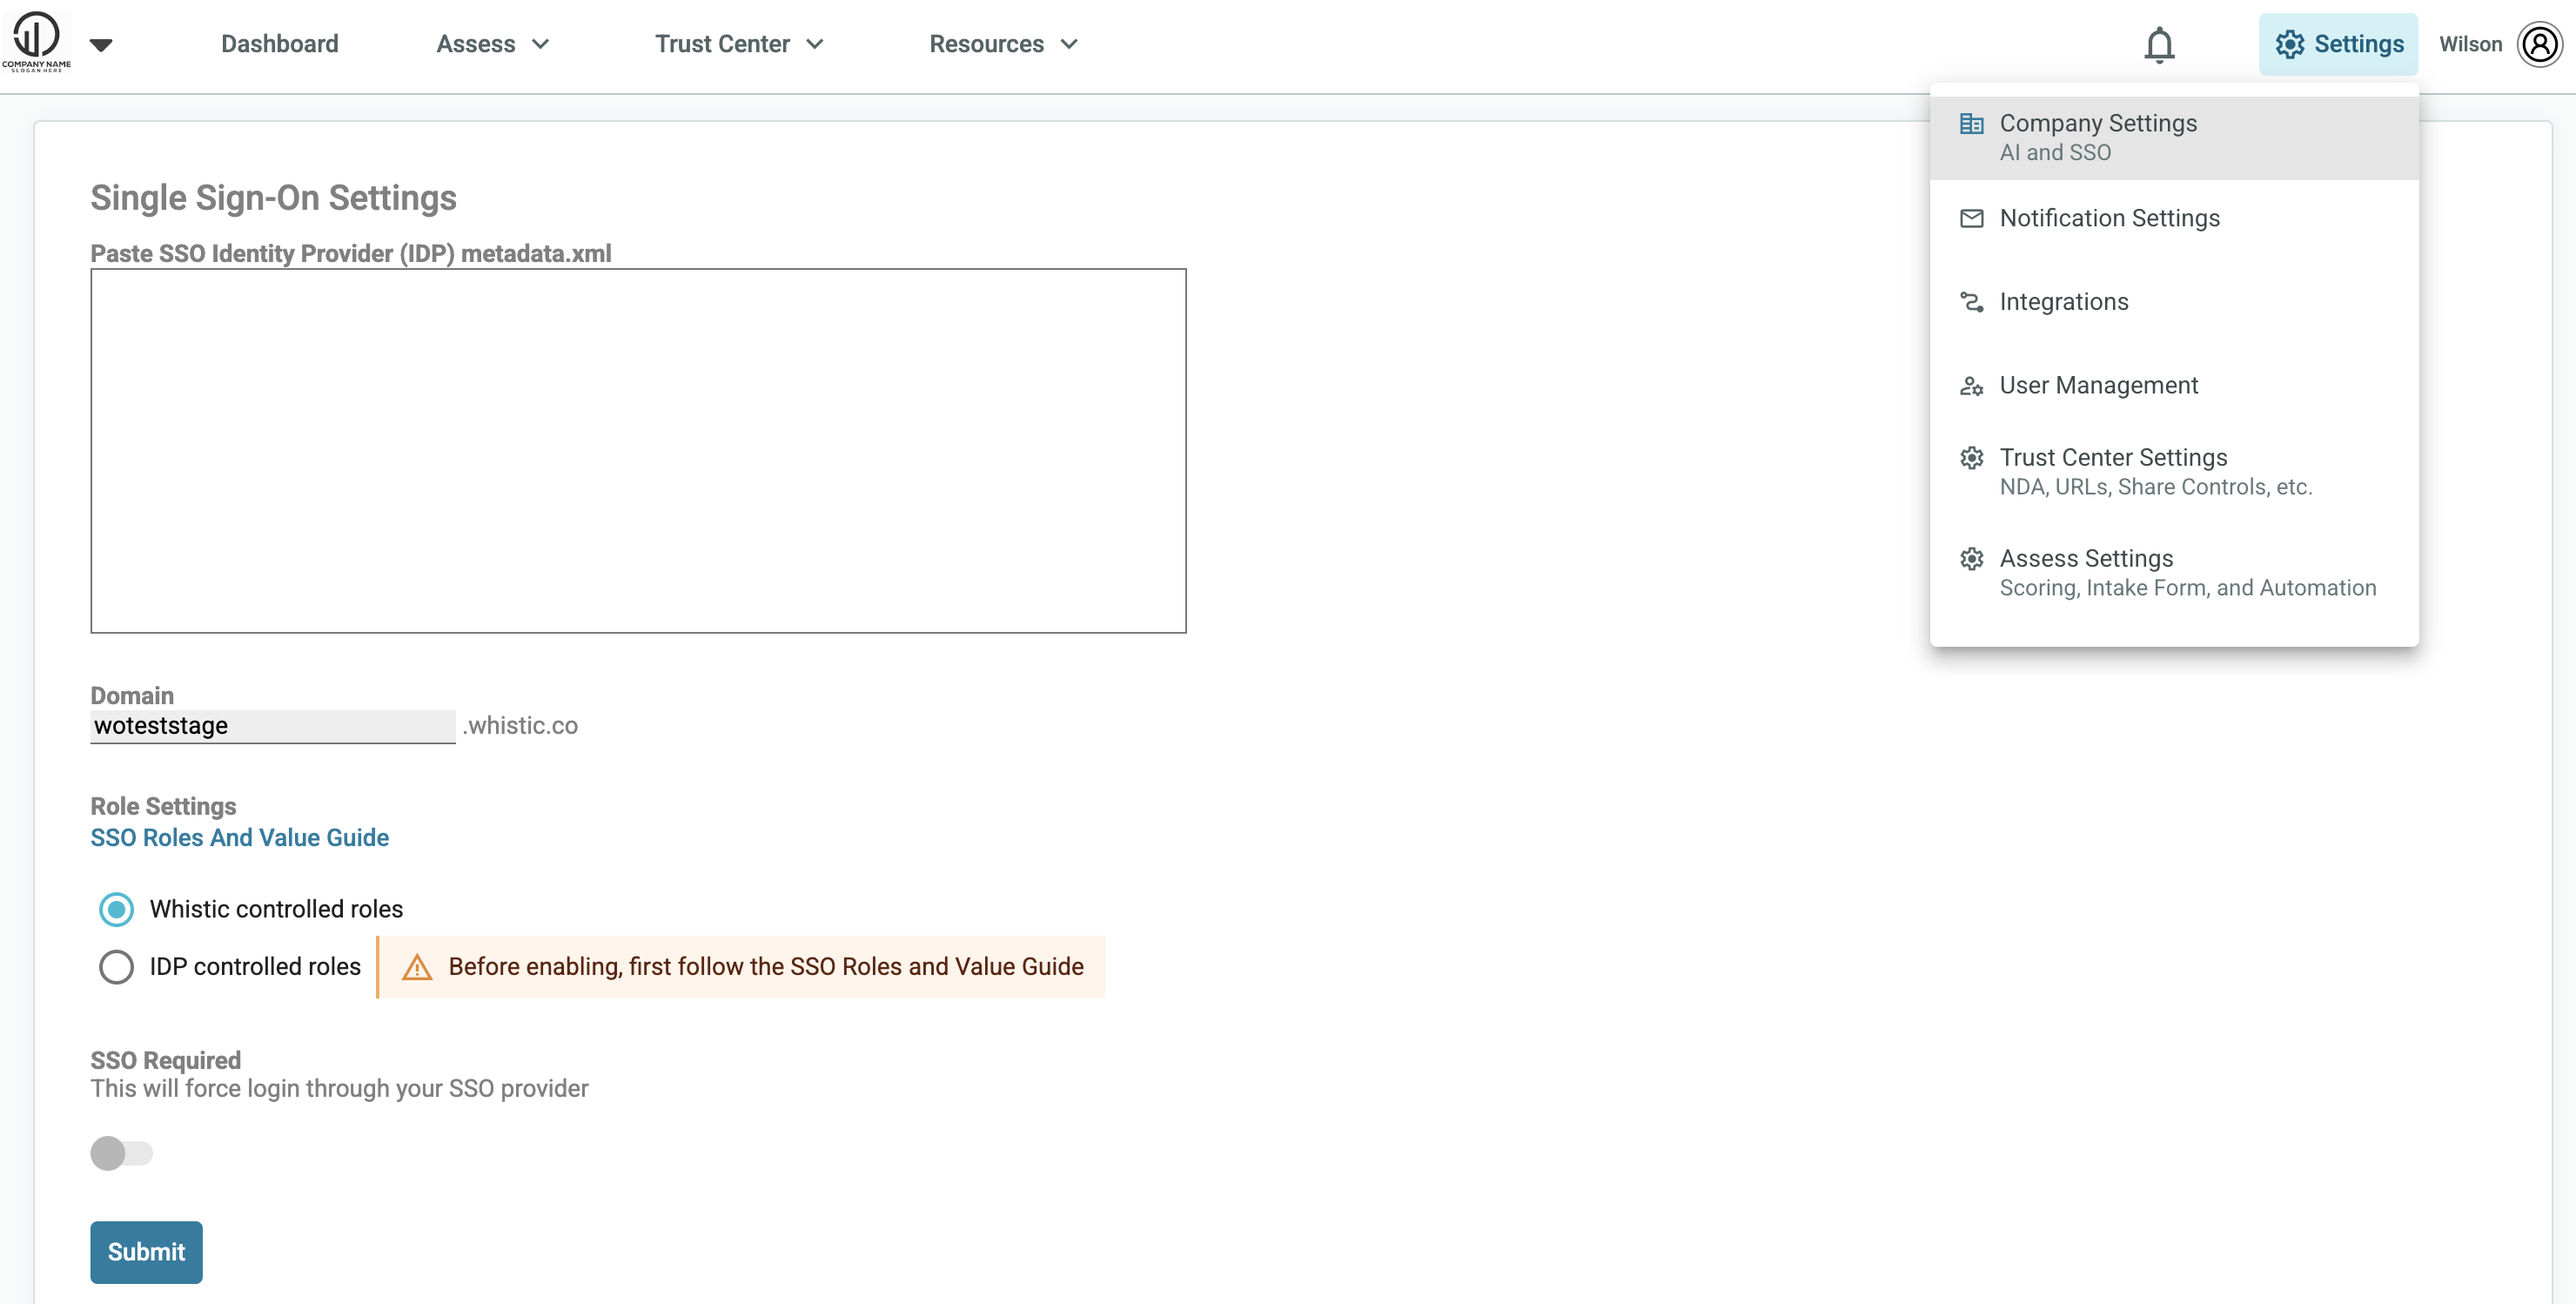
Task: Open User Management menu item
Action: tap(2174, 386)
